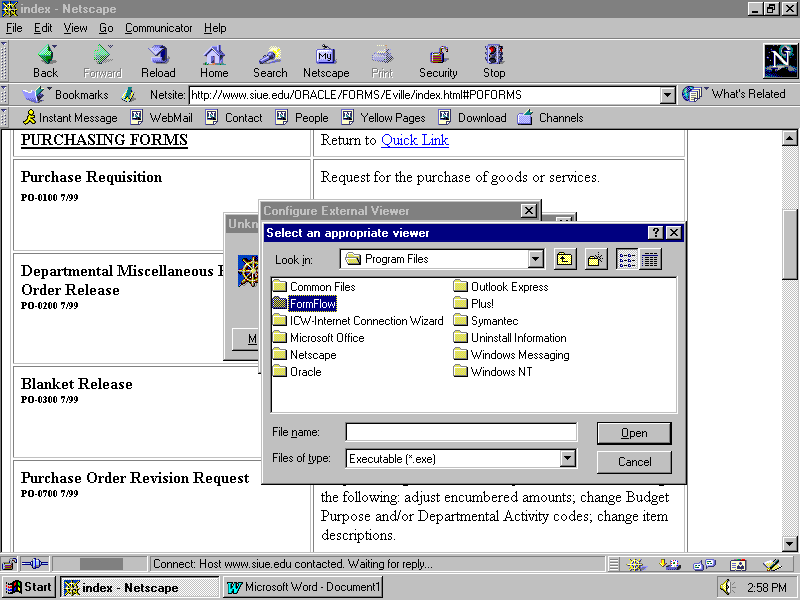Click the Reload toolbar icon

point(158,61)
